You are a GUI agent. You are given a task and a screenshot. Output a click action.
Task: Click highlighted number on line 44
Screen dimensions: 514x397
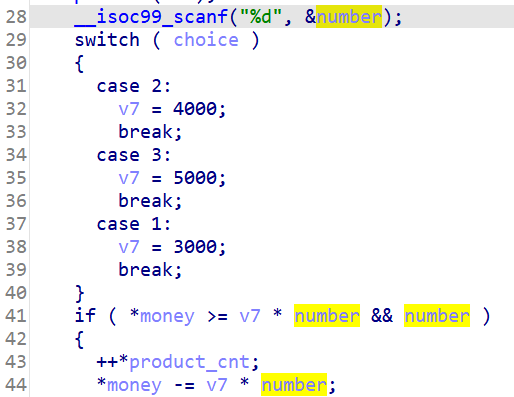coord(294,385)
